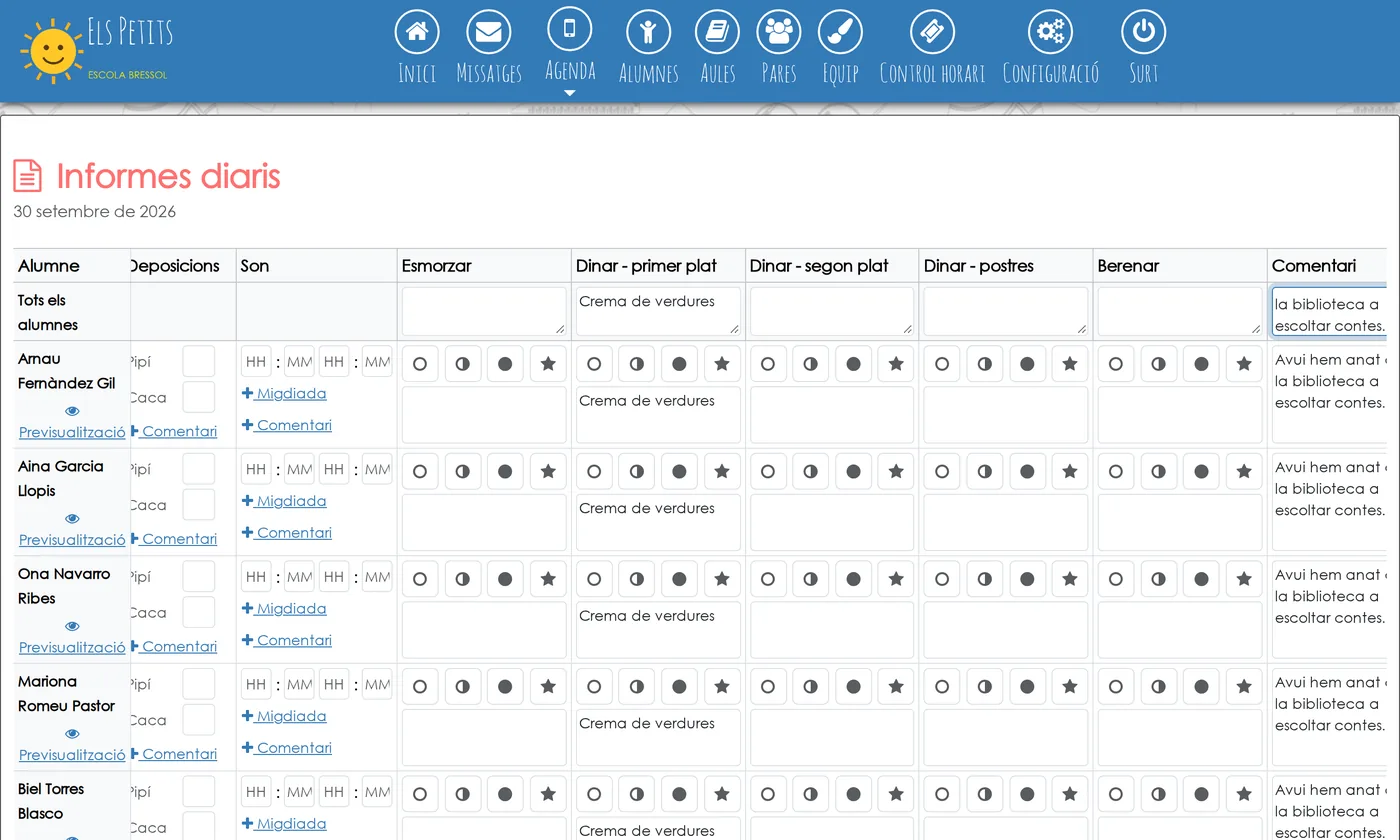1400x840 pixels.
Task: Open Pares group icon
Action: click(779, 32)
